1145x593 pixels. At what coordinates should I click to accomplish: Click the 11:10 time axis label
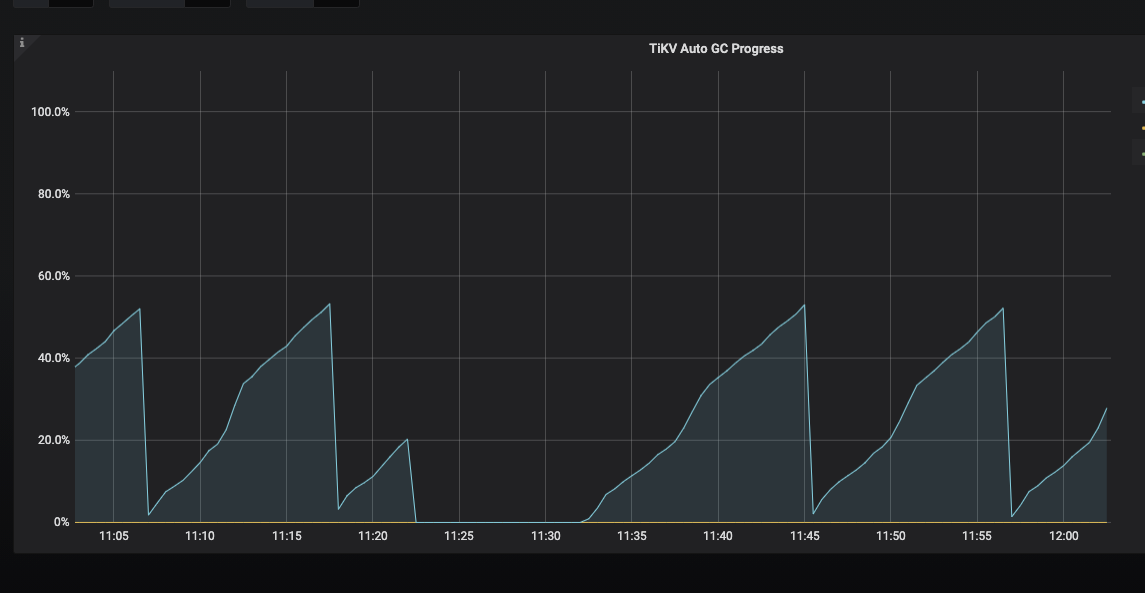click(199, 536)
